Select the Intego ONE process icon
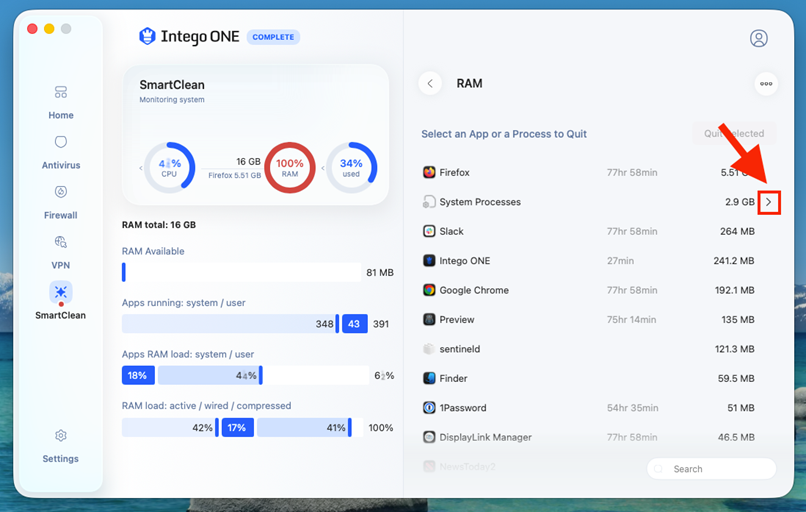Viewport: 806px width, 512px height. 429,261
